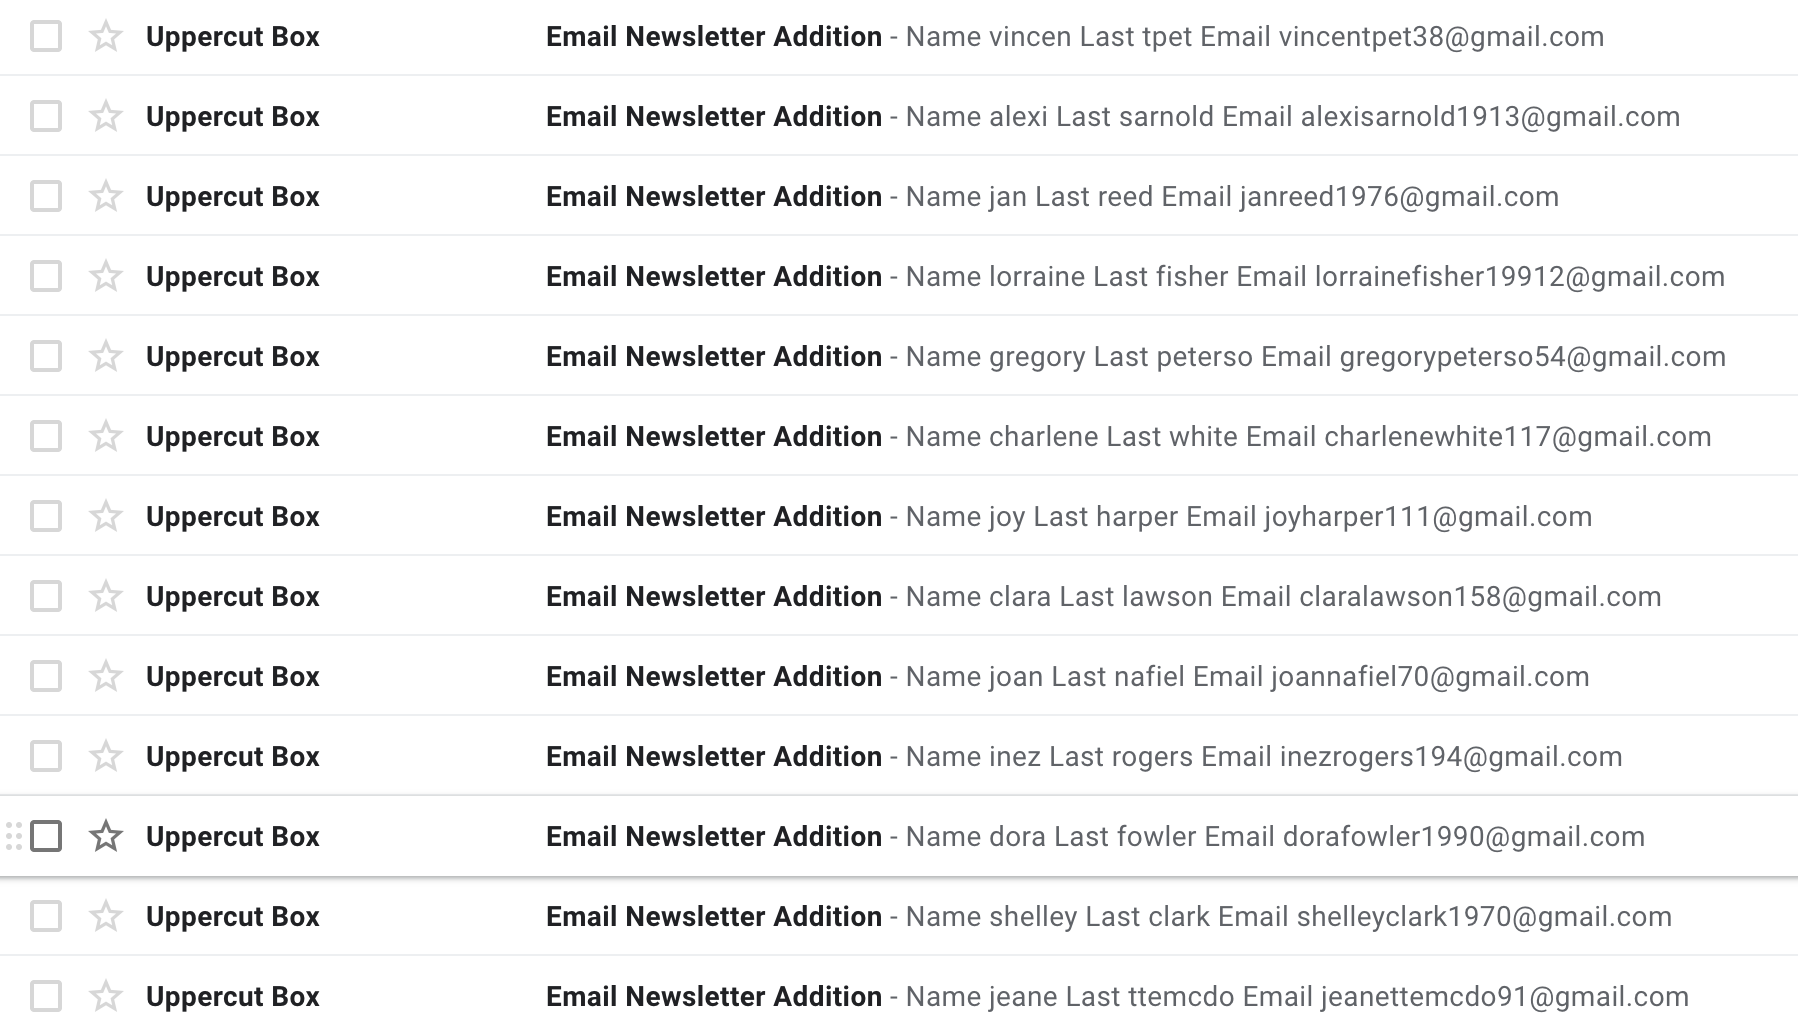Star the charlenewhite117@gmail.com email
Viewport: 1798px width, 1034px height.
tap(105, 437)
